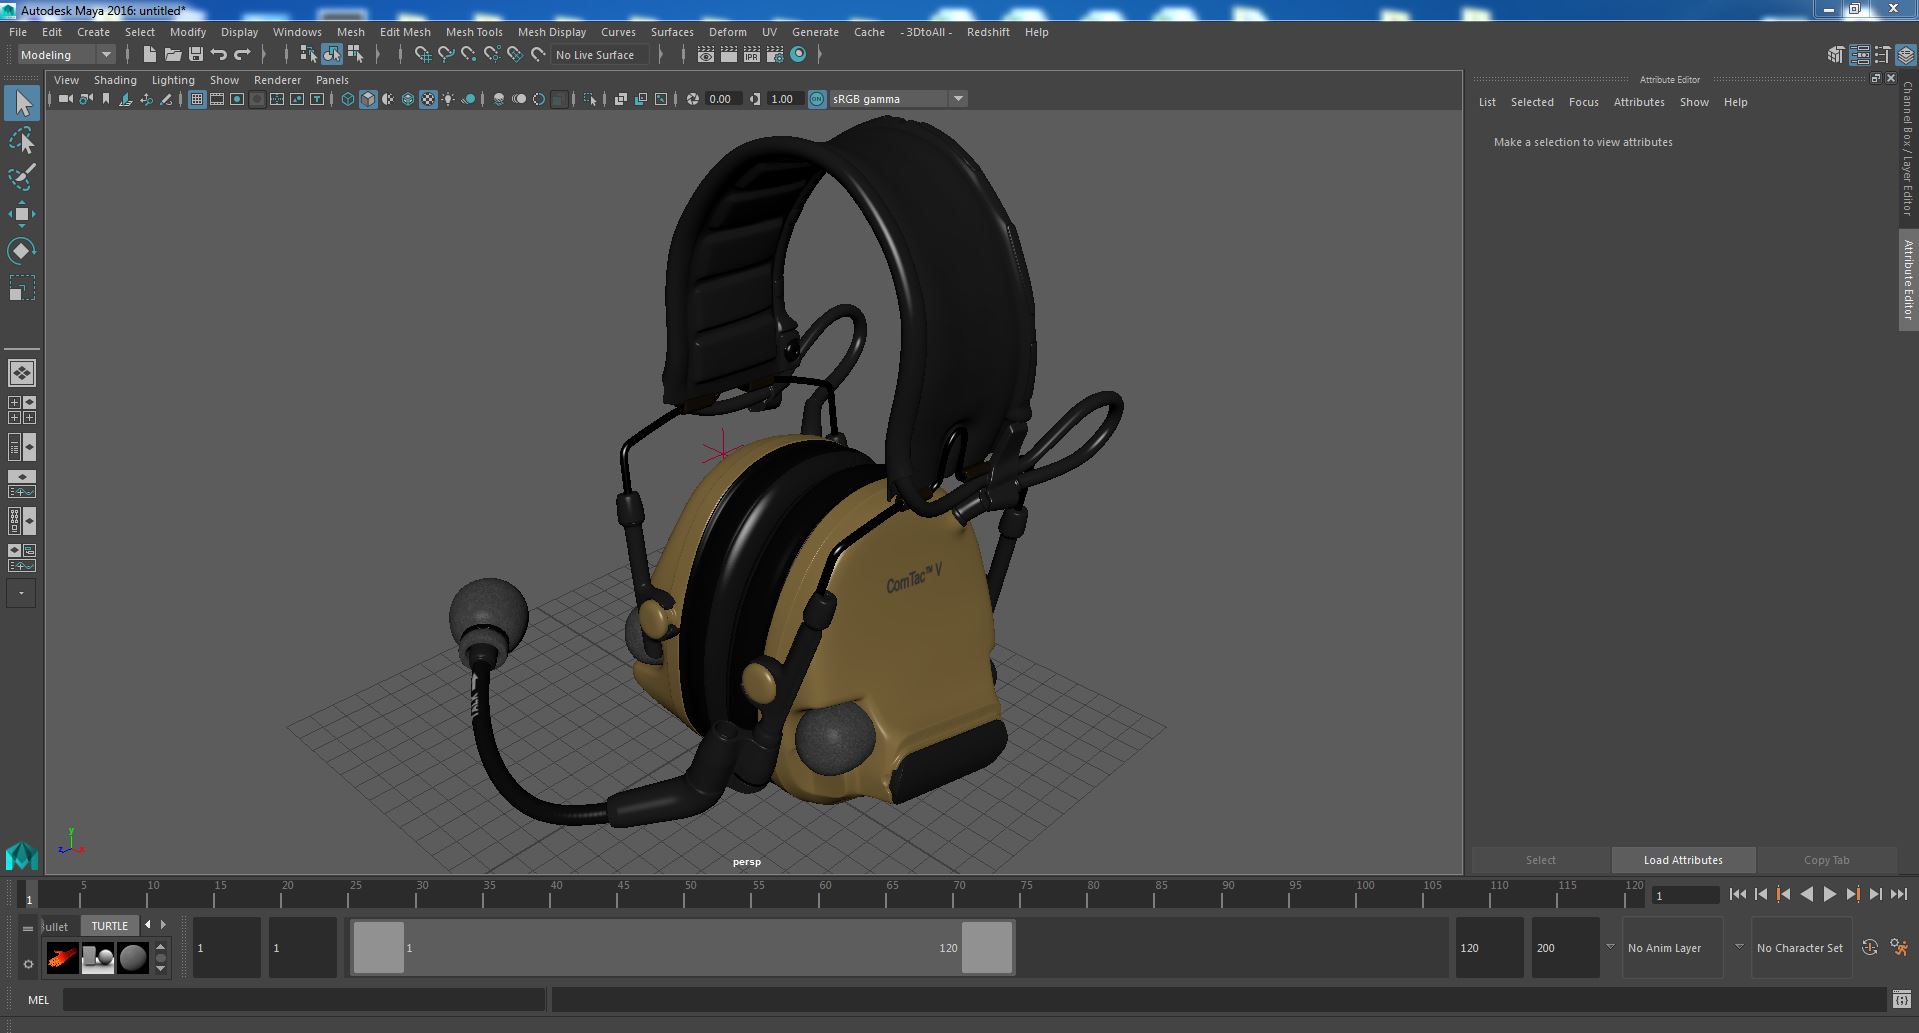Step back one frame
This screenshot has height=1033, width=1919.
coord(1760,895)
